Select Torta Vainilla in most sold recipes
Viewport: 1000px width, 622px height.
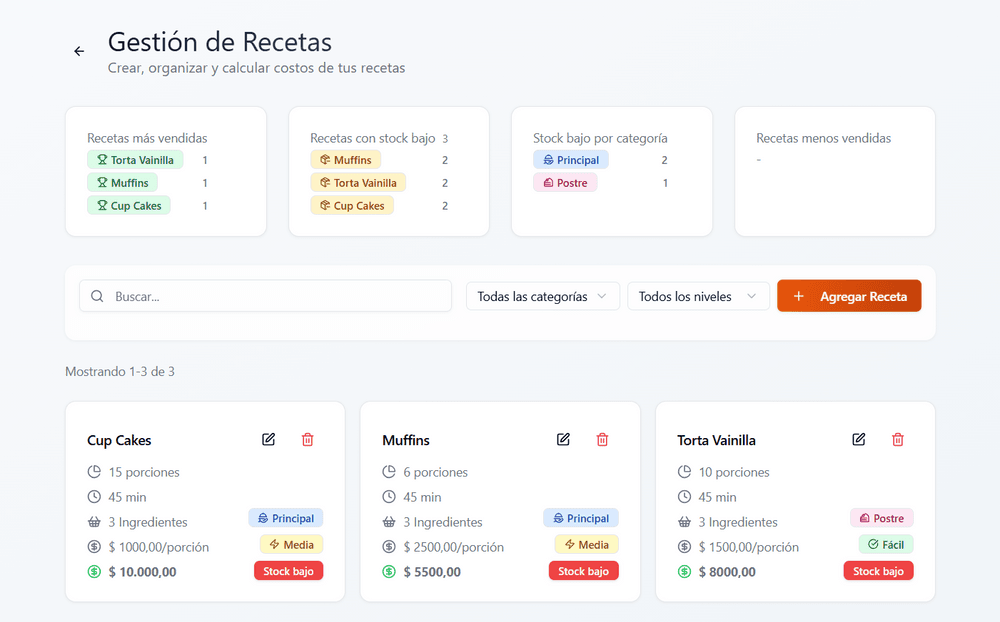coord(135,160)
